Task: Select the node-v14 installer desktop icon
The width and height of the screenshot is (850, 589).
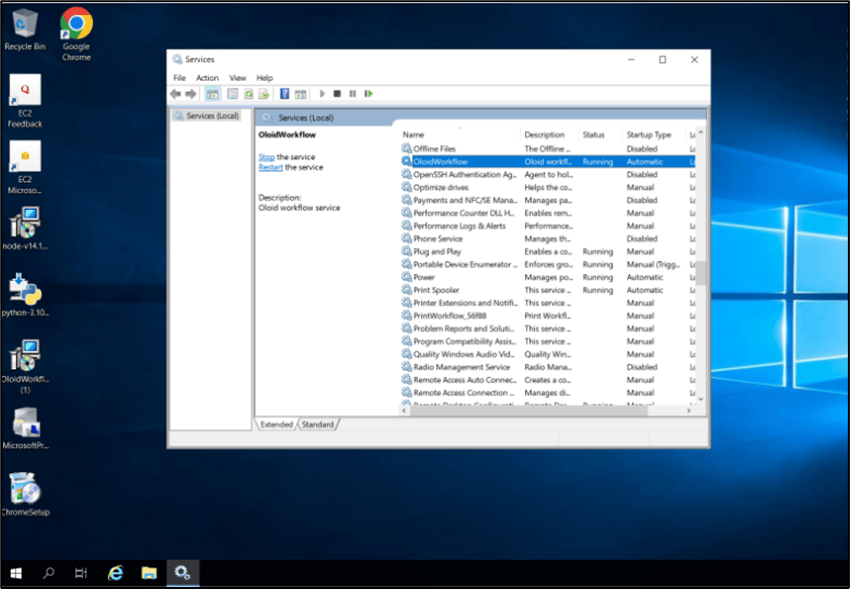Action: coord(25,228)
